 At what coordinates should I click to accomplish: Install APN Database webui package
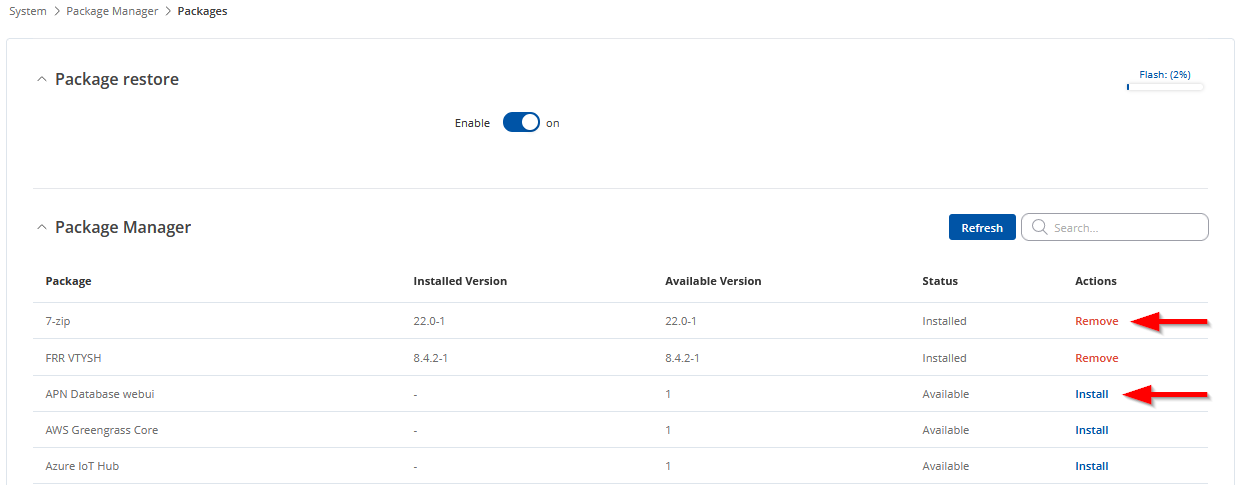1091,393
